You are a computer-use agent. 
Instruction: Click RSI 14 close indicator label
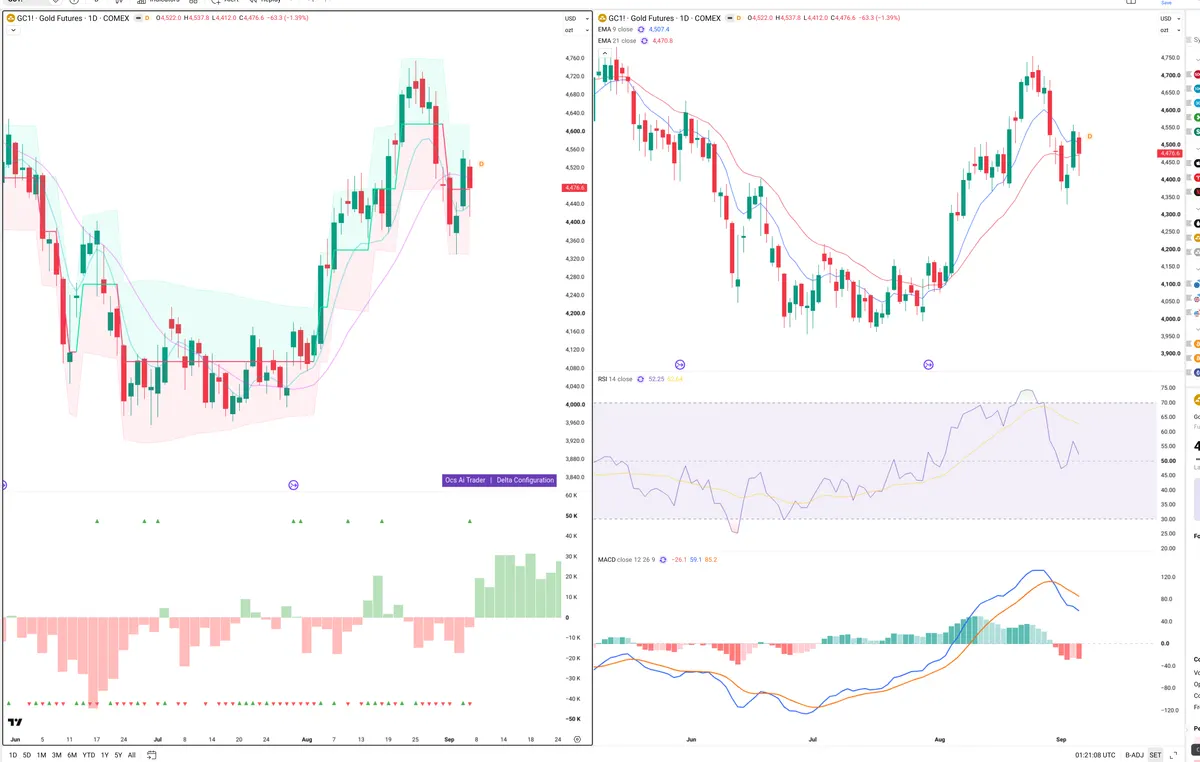pyautogui.click(x=615, y=379)
